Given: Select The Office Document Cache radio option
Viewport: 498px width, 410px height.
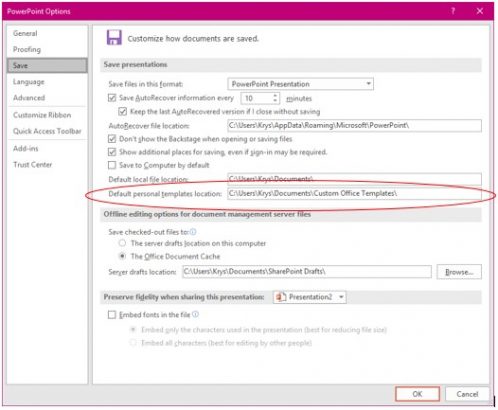Looking at the screenshot, I should [x=123, y=256].
